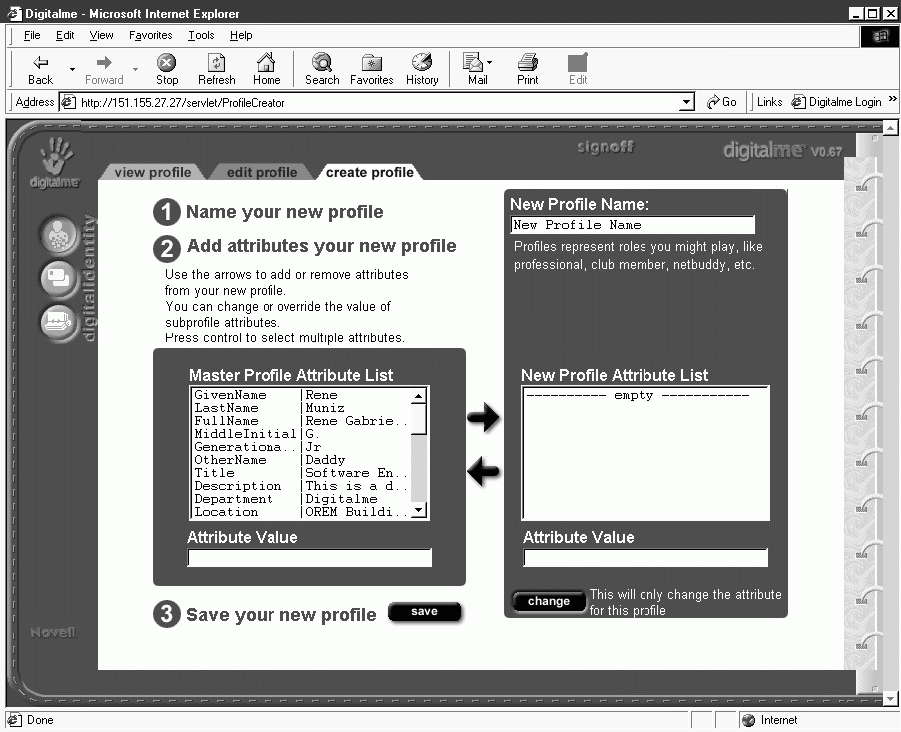Select the create profile tab
Viewport: 901px width, 732px height.
[x=369, y=172]
